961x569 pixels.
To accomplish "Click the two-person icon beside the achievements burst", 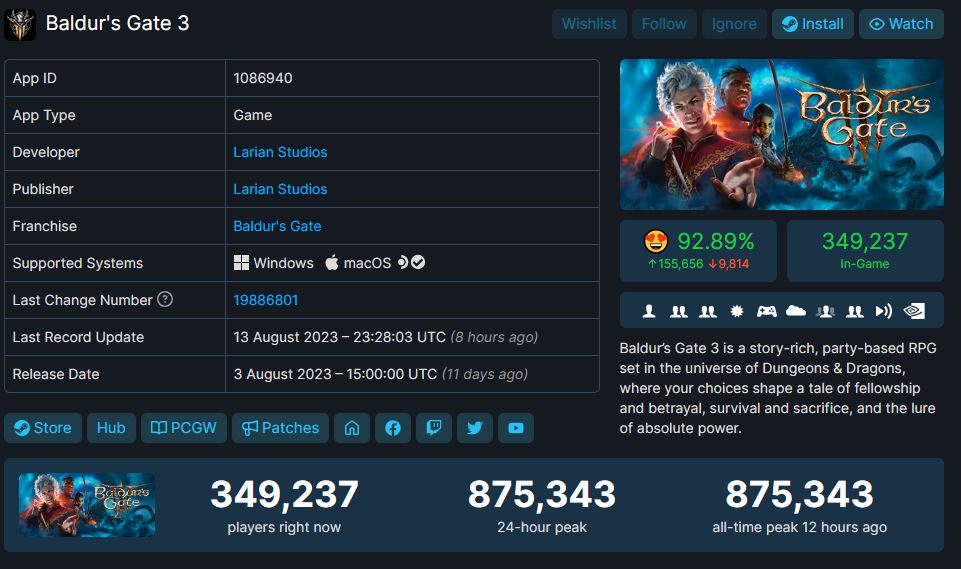I will (x=708, y=311).
